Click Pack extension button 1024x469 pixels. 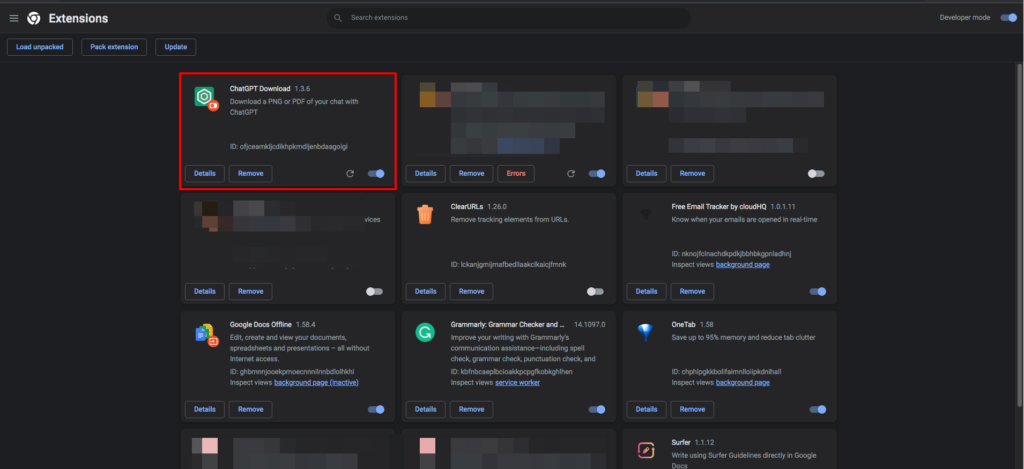[x=114, y=47]
